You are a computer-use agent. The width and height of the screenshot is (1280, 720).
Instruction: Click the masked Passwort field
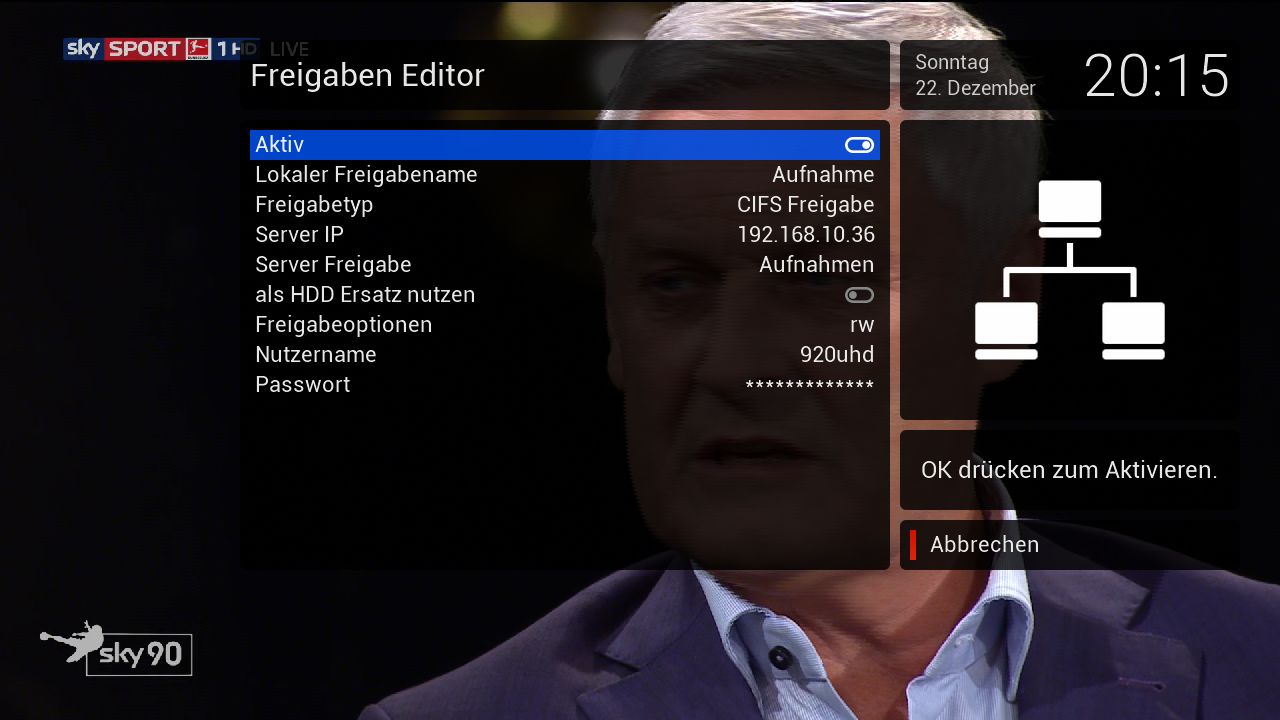(809, 386)
